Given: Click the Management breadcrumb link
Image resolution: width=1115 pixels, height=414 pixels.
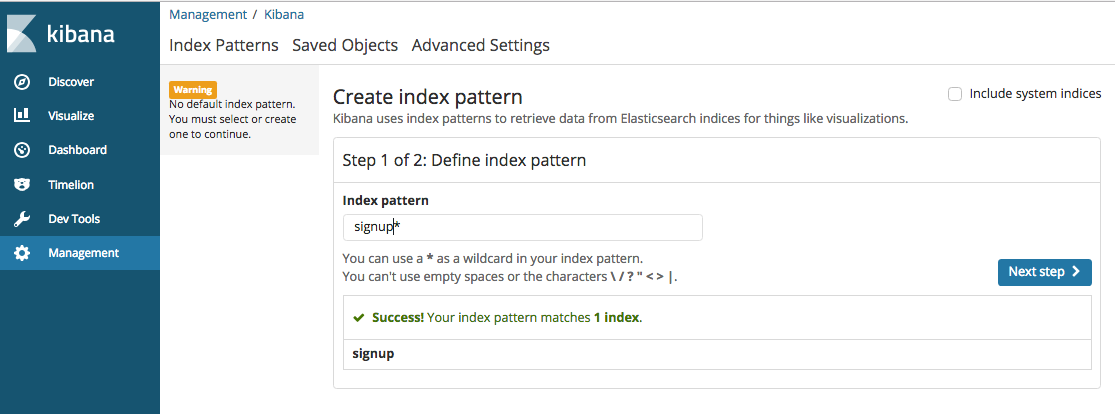Looking at the screenshot, I should click(208, 15).
